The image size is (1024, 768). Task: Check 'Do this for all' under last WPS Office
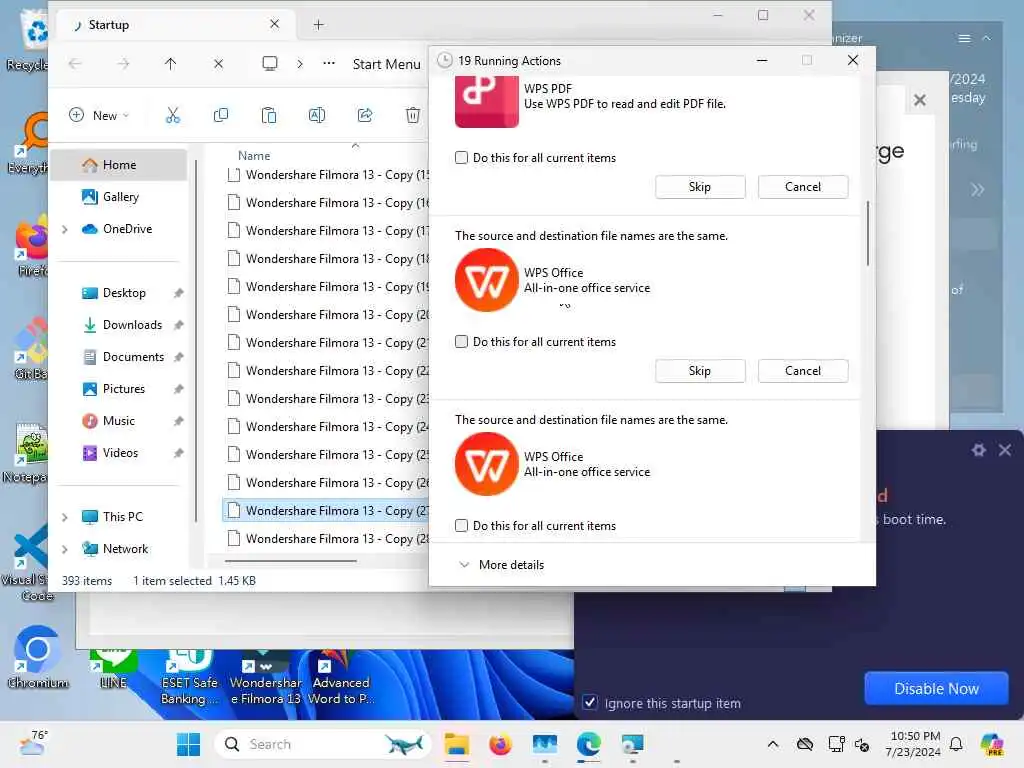click(461, 526)
